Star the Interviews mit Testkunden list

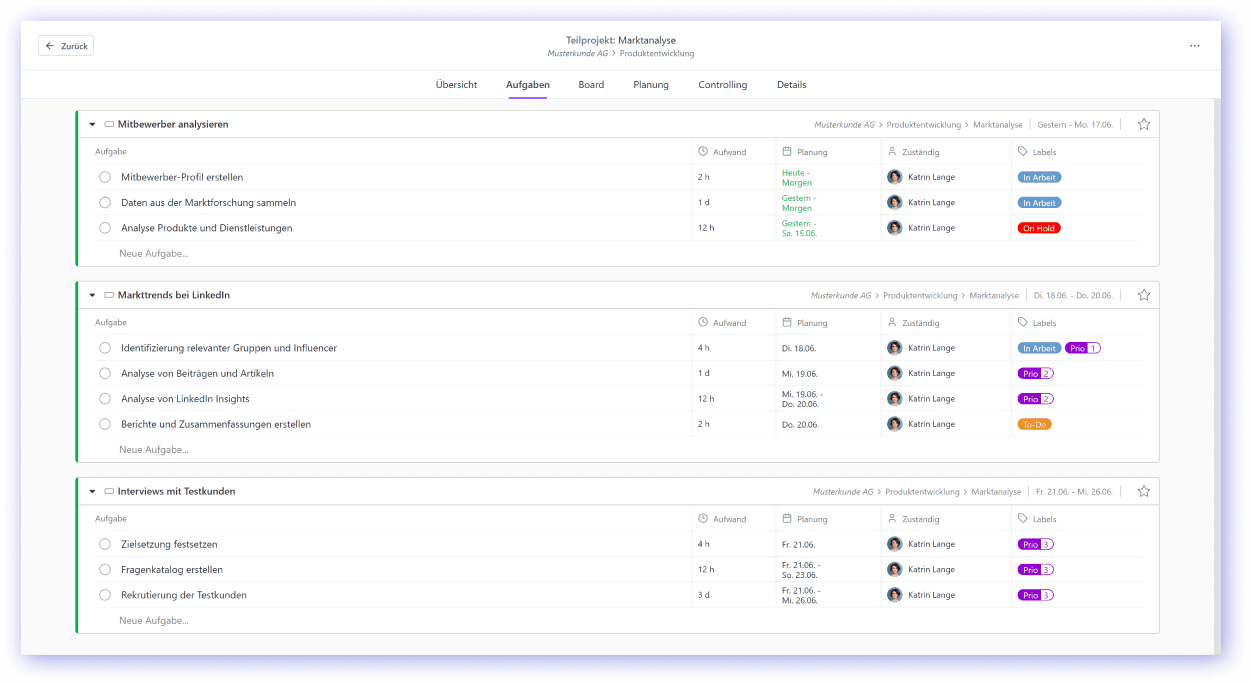tap(1144, 492)
